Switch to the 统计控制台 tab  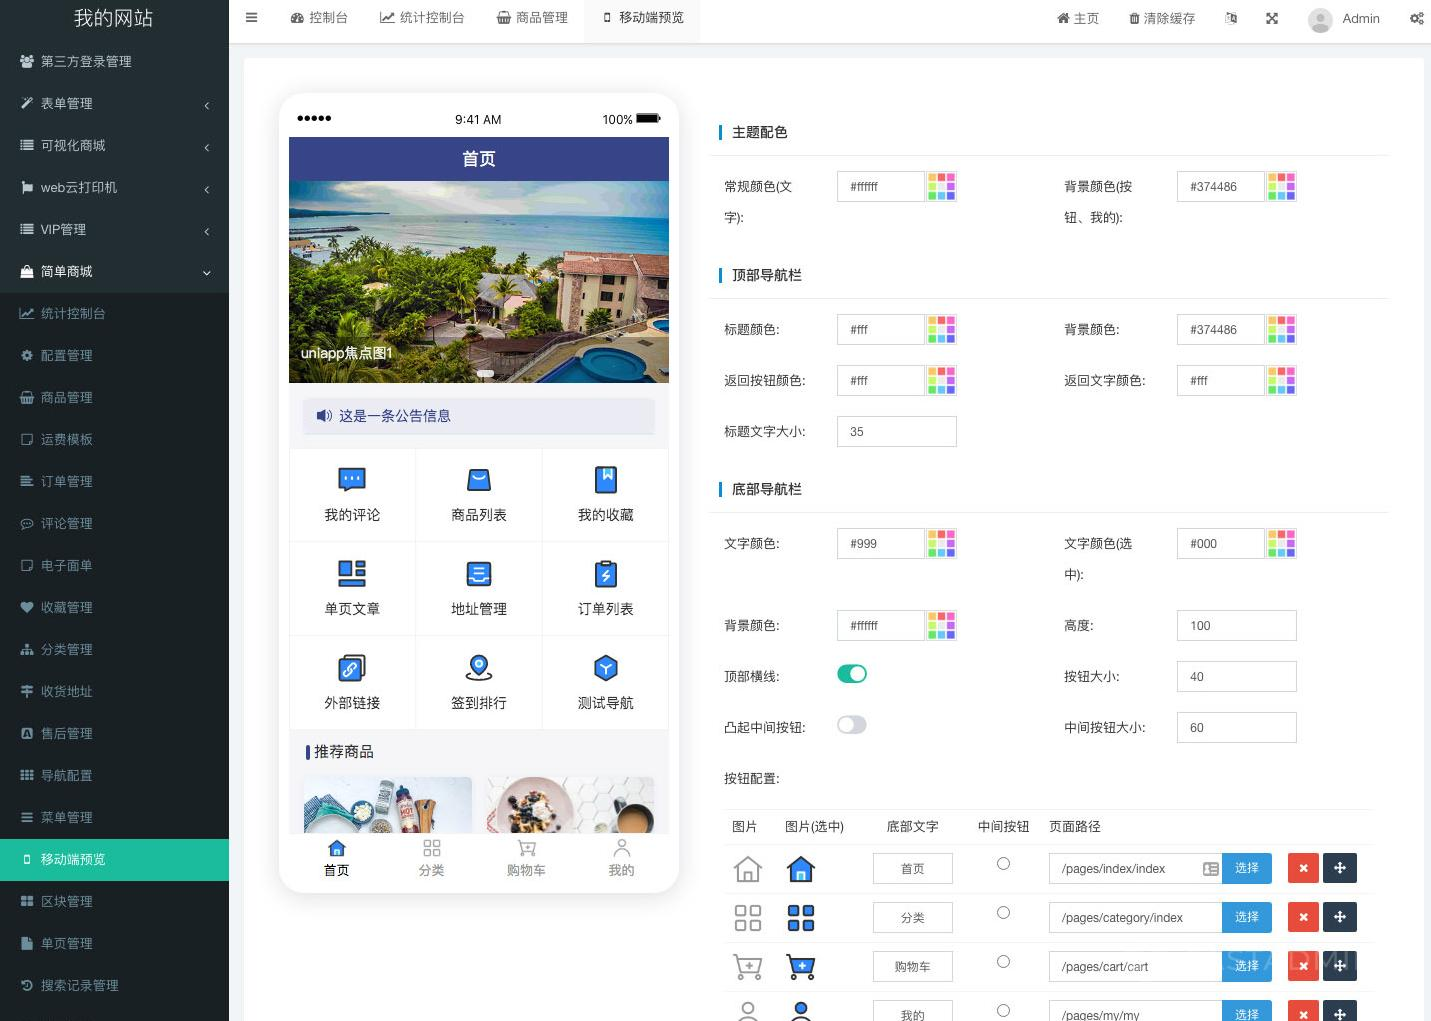click(x=422, y=17)
